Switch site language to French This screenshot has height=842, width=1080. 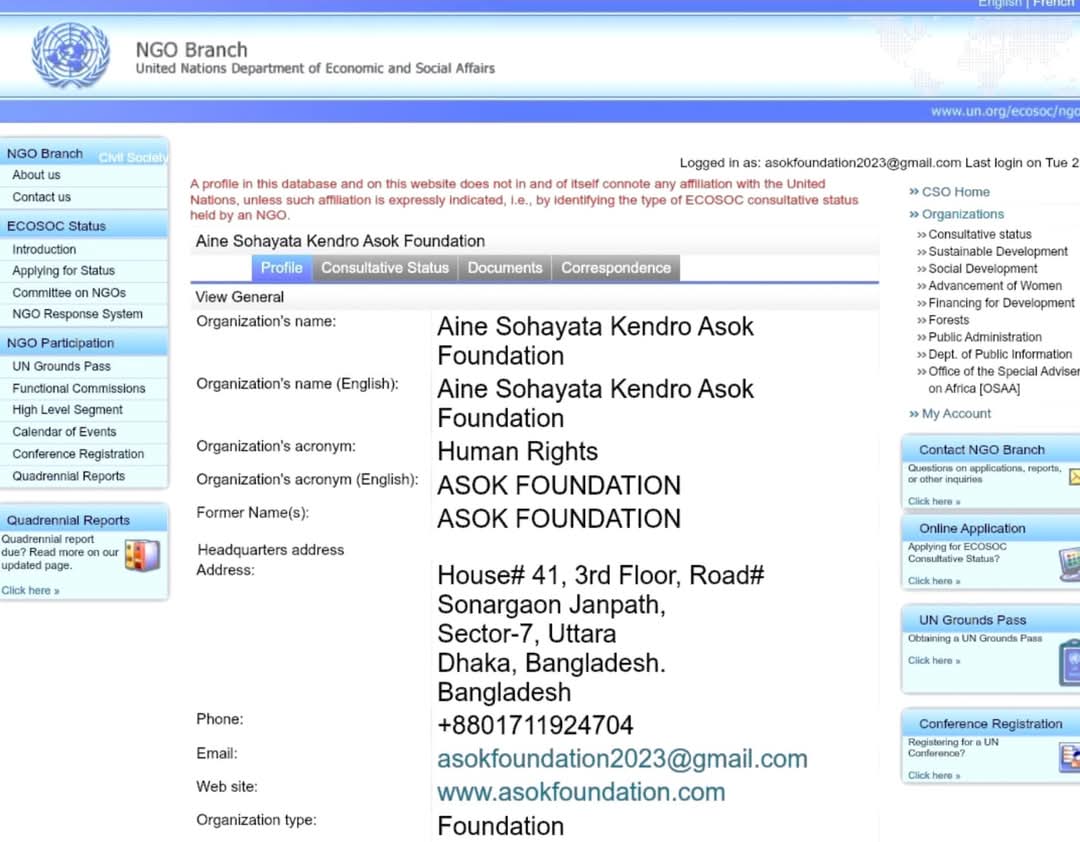pos(1052,4)
